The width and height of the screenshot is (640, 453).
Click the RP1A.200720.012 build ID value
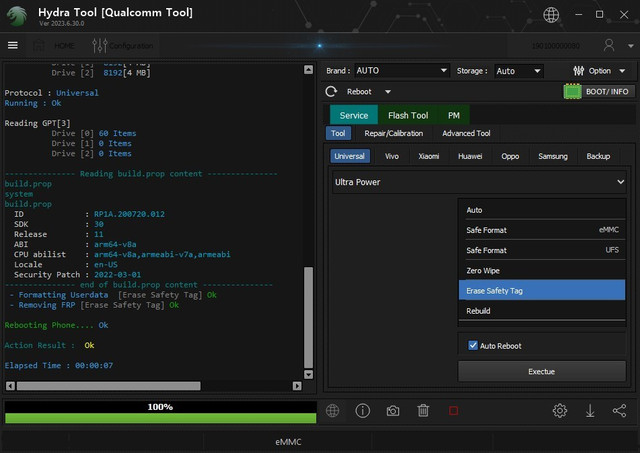(x=129, y=214)
